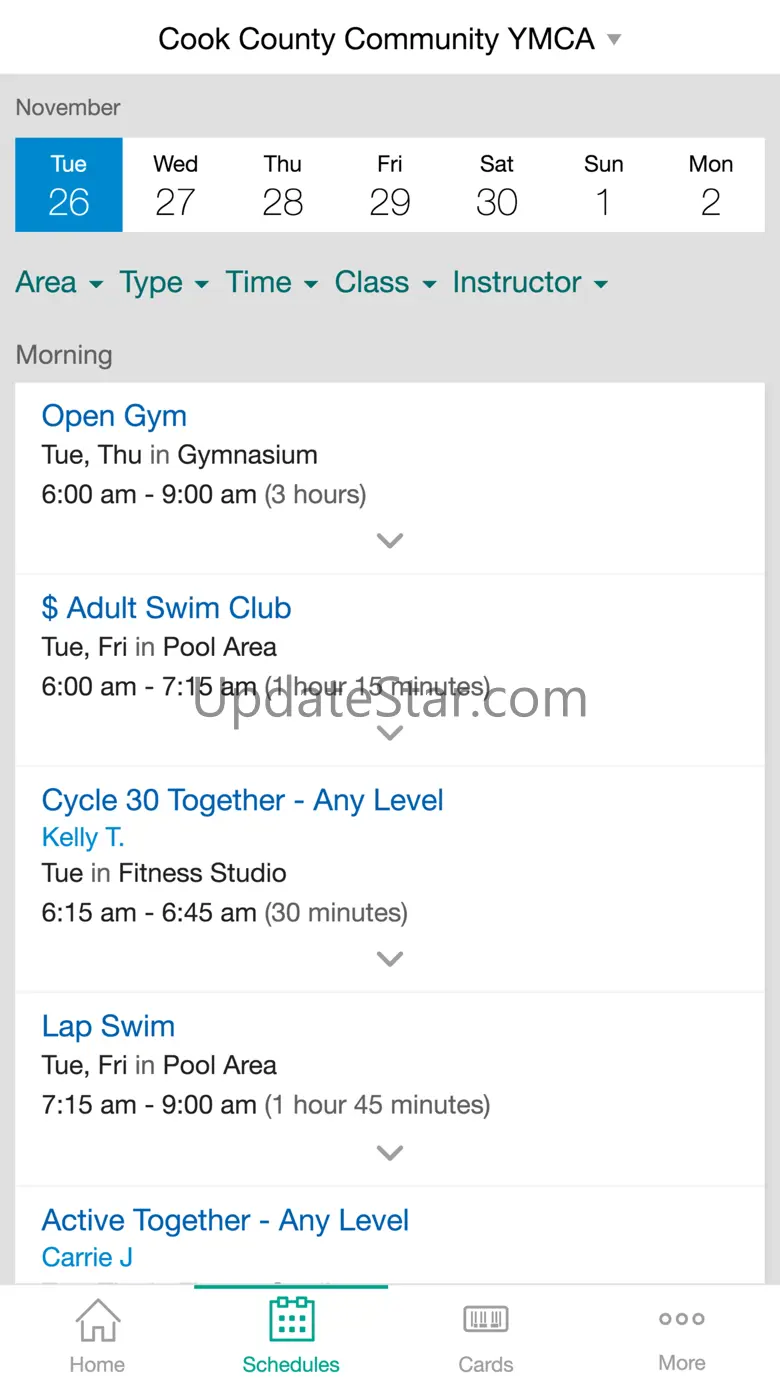Screen dimensions: 780x1387
Task: Open the Time filter dropdown
Action: pos(272,283)
